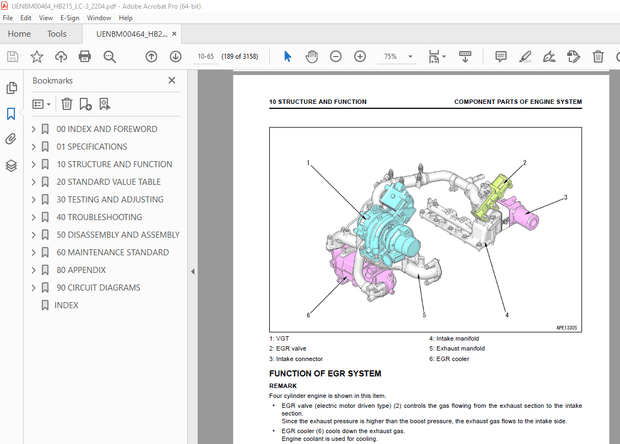
Task: Go to the previous page arrow
Action: (151, 57)
